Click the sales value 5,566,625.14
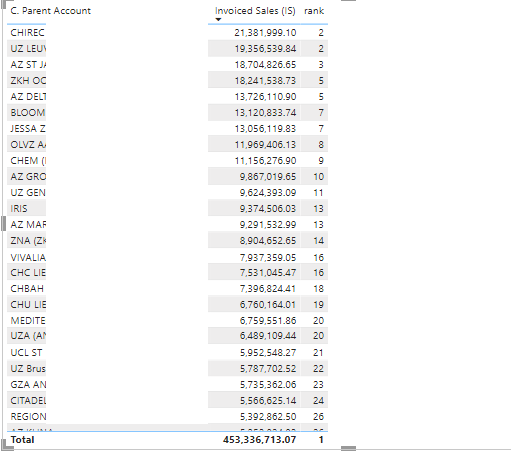Screen dimensions: 511x459 pos(268,401)
